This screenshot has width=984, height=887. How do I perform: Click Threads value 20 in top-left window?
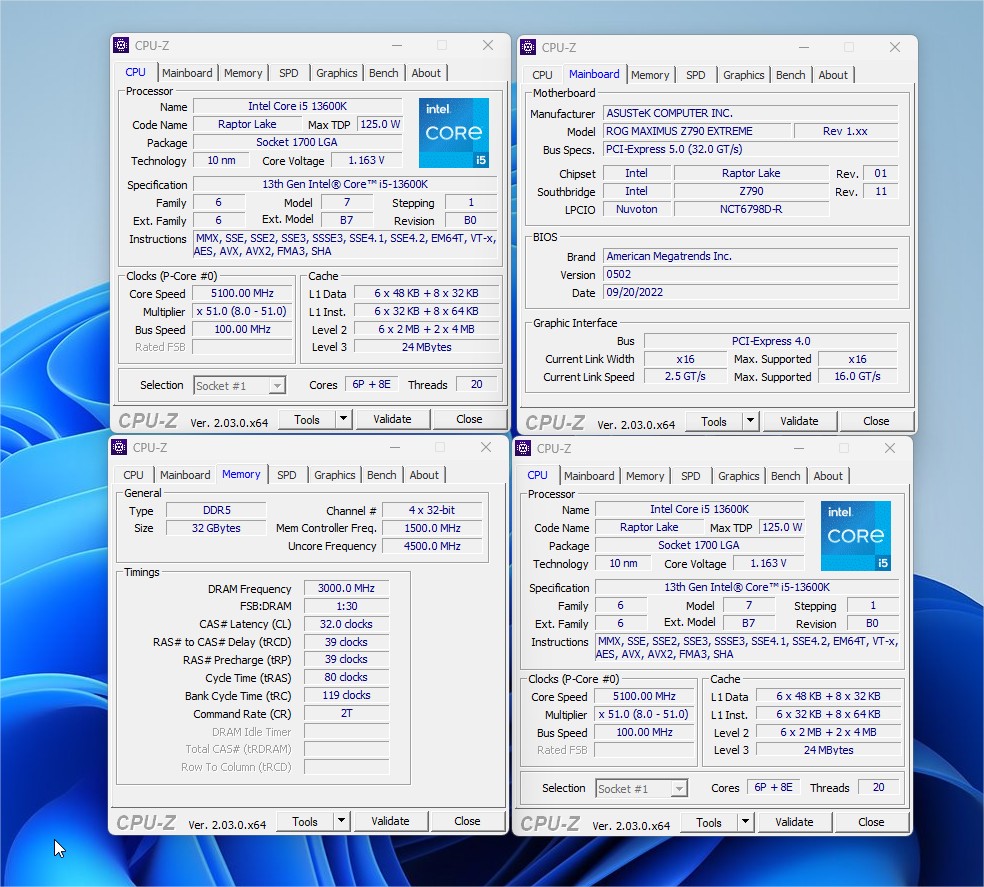tap(477, 384)
